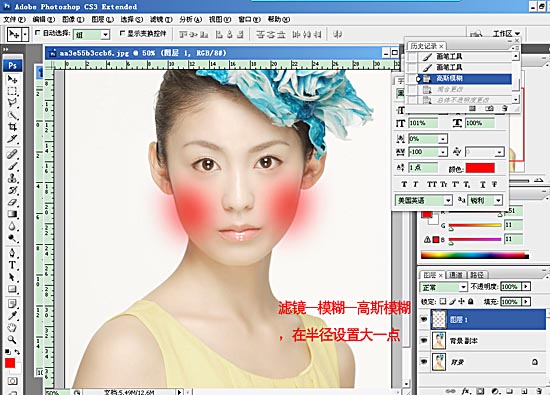Viewport: 550px width, 395px height.
Task: Enable show transform controls checkbox
Action: pos(122,33)
